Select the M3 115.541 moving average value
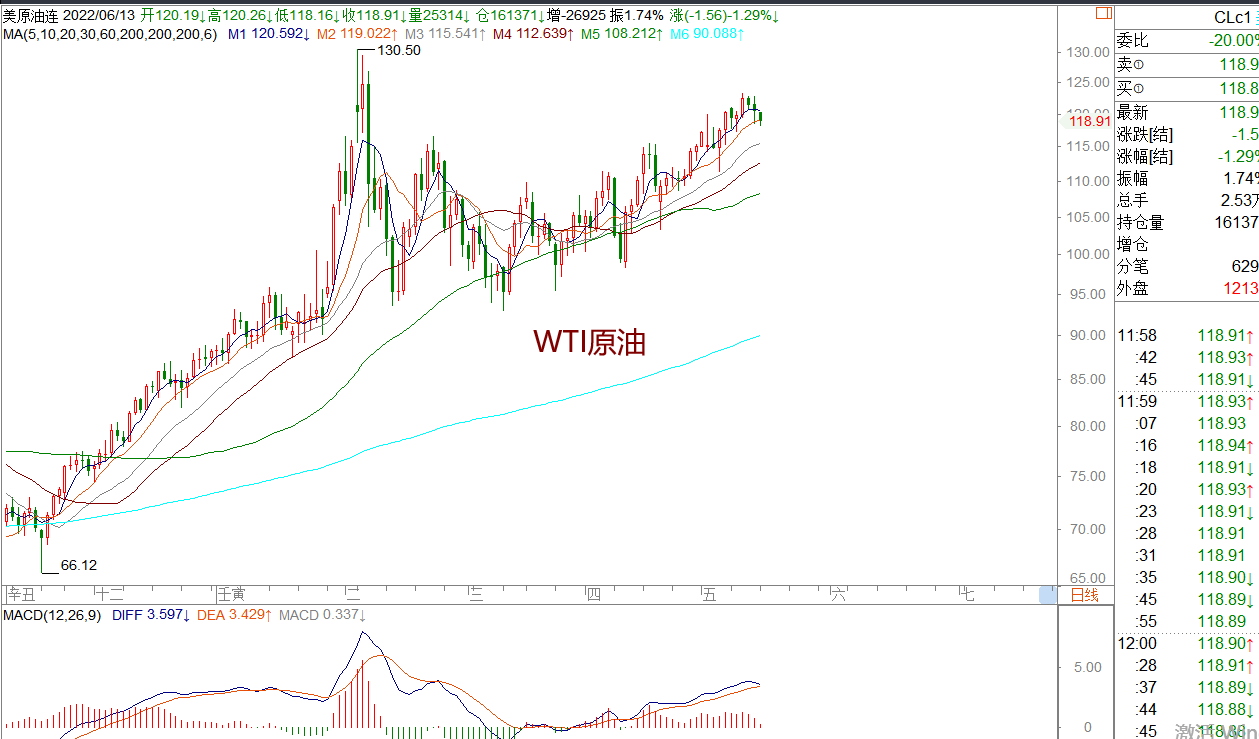Viewport: 1259px width, 739px height. (x=446, y=33)
